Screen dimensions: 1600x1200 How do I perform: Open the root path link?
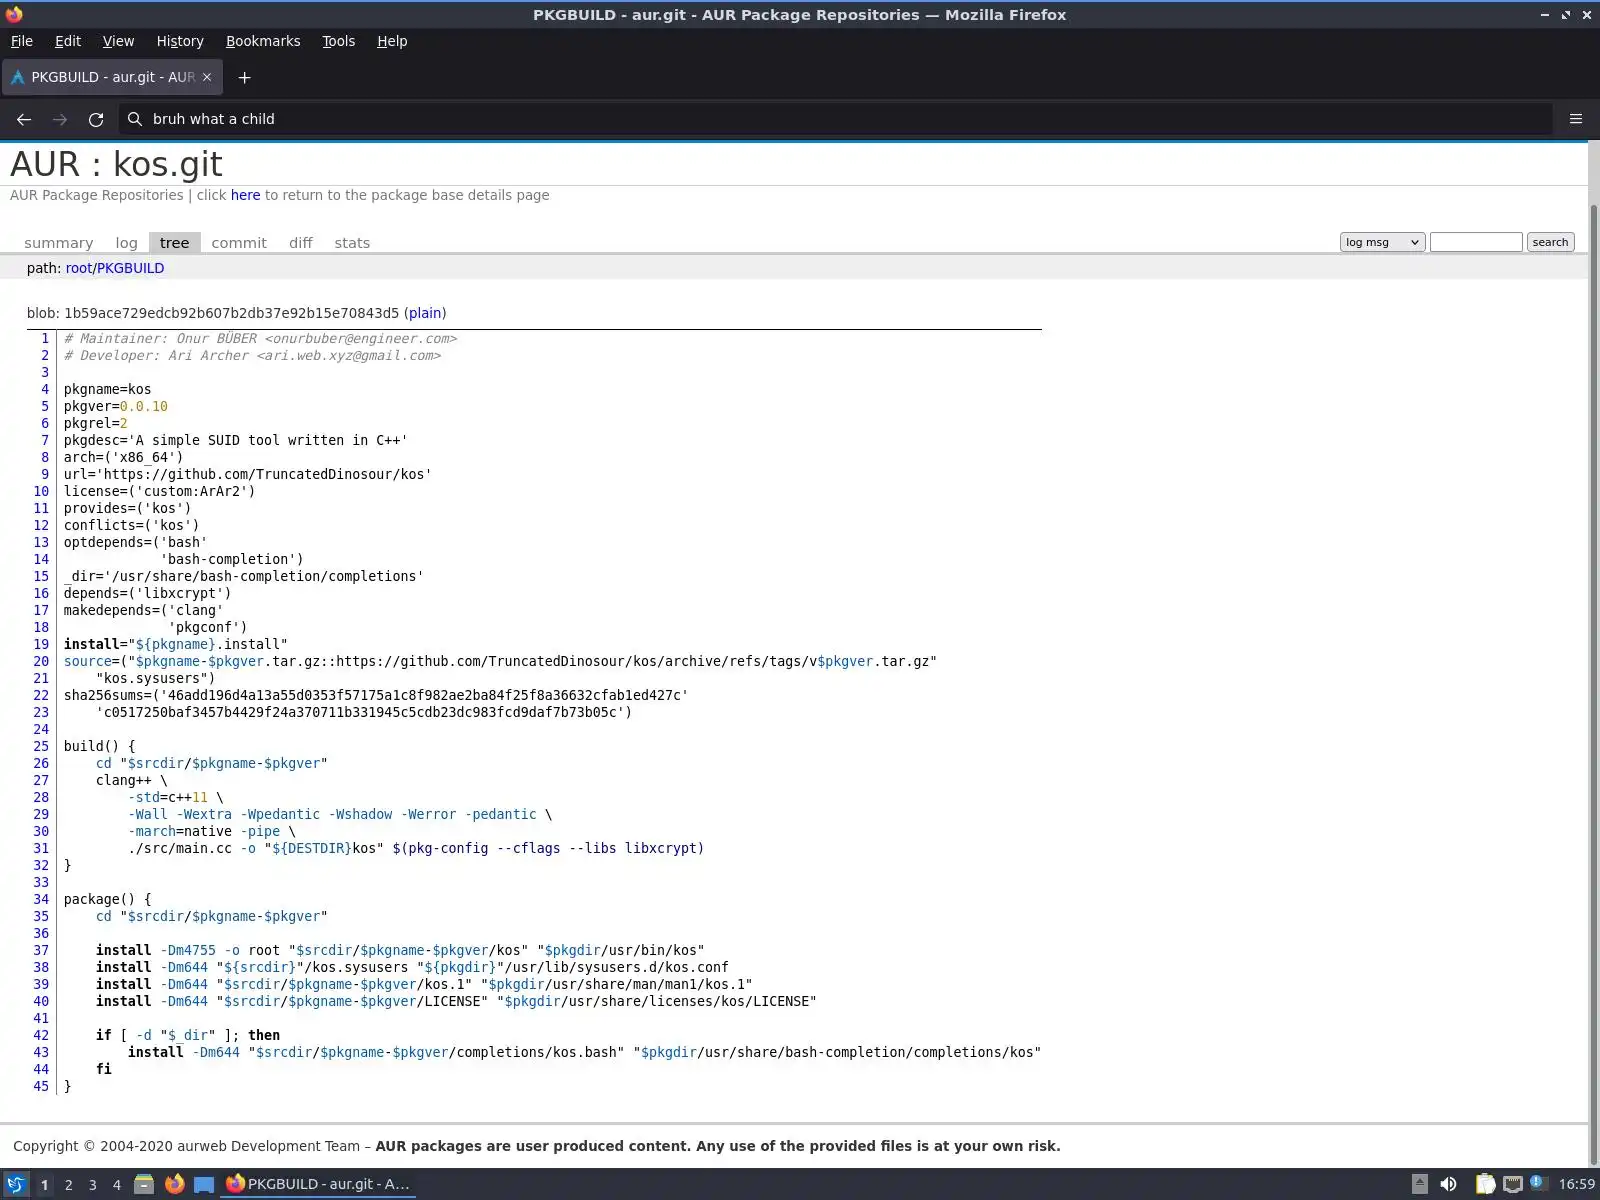click(79, 268)
